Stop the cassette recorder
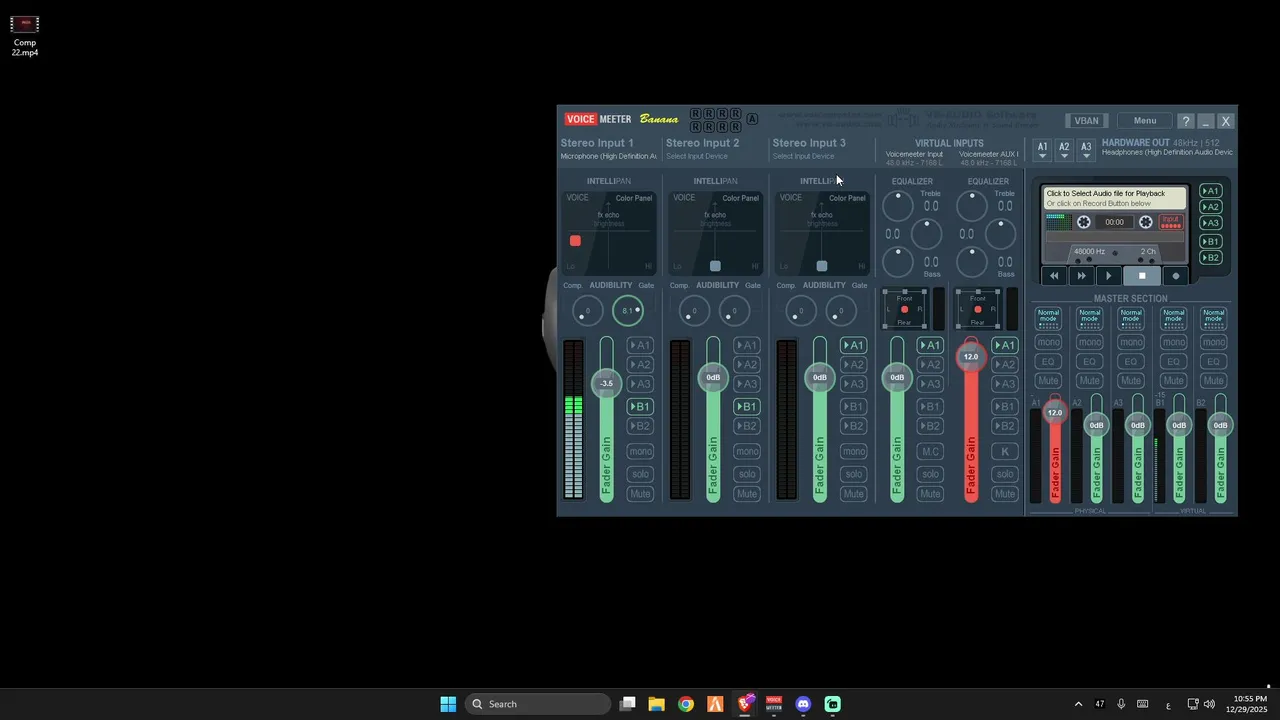This screenshot has width=1280, height=720. [x=1142, y=276]
